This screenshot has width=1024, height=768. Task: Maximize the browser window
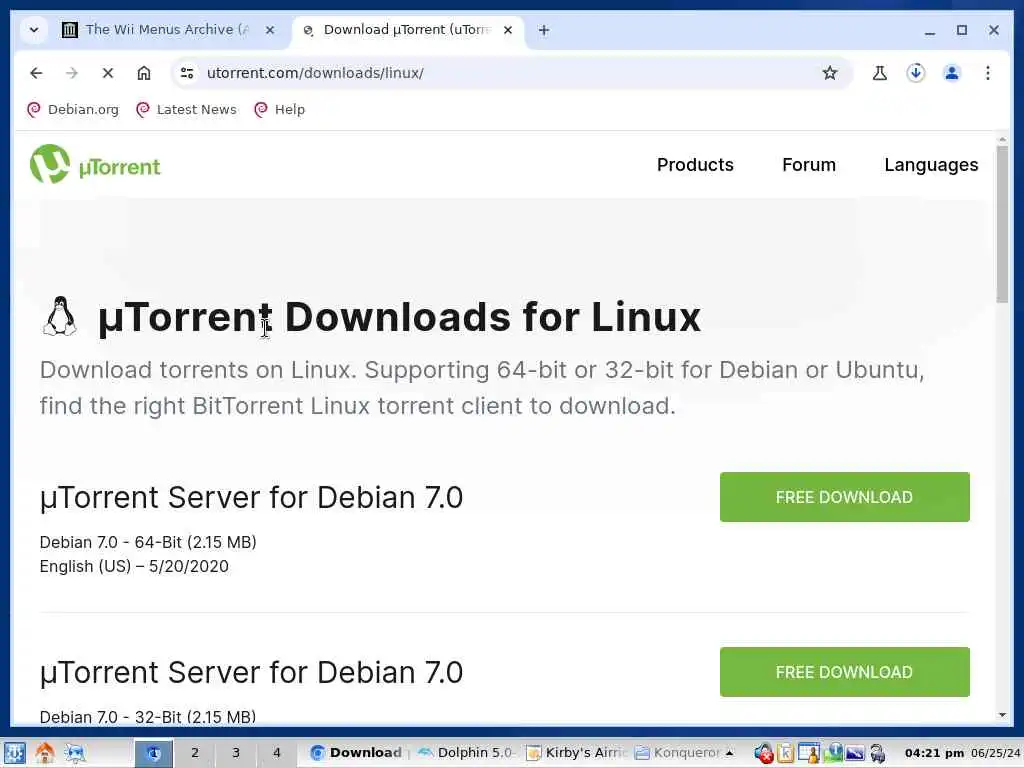[x=962, y=30]
